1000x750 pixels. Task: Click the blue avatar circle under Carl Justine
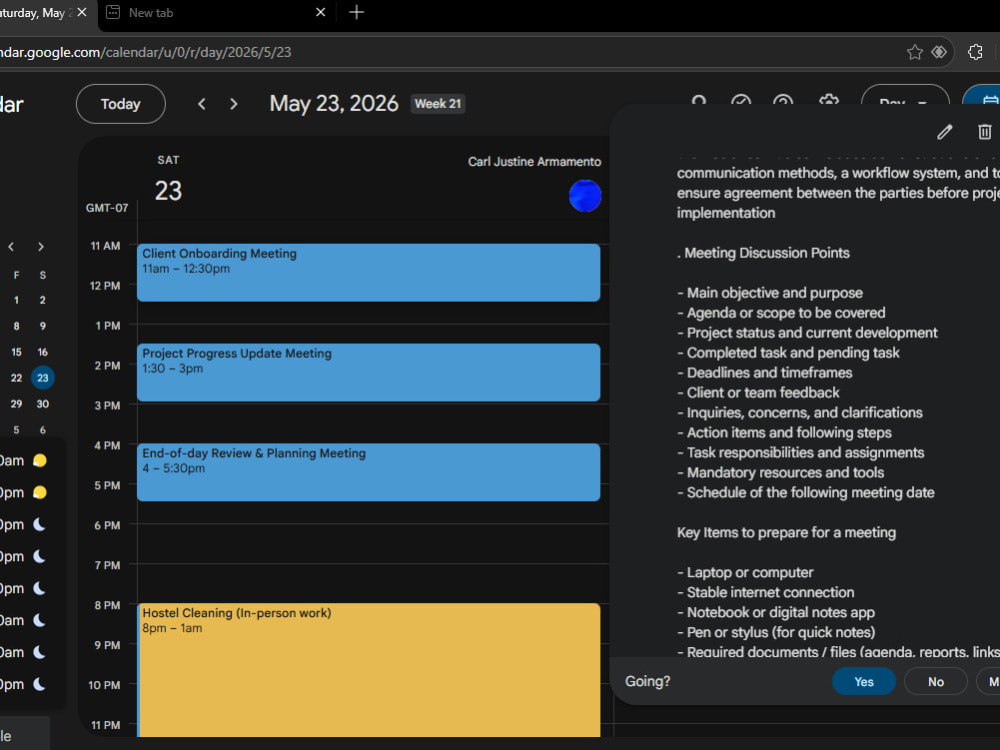pyautogui.click(x=585, y=196)
